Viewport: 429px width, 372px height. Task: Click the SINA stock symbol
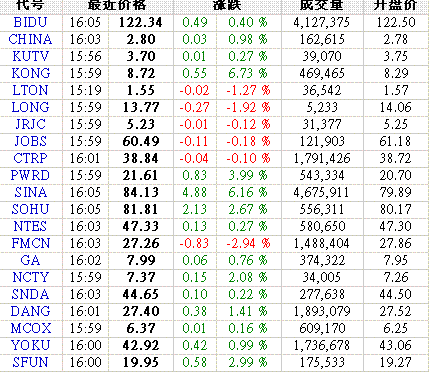point(31,192)
